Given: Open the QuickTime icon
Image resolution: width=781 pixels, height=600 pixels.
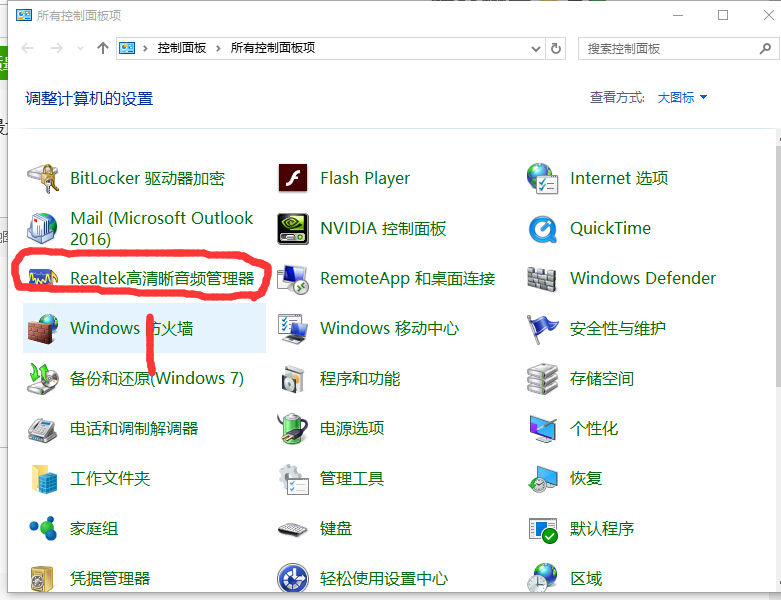Looking at the screenshot, I should coord(542,229).
